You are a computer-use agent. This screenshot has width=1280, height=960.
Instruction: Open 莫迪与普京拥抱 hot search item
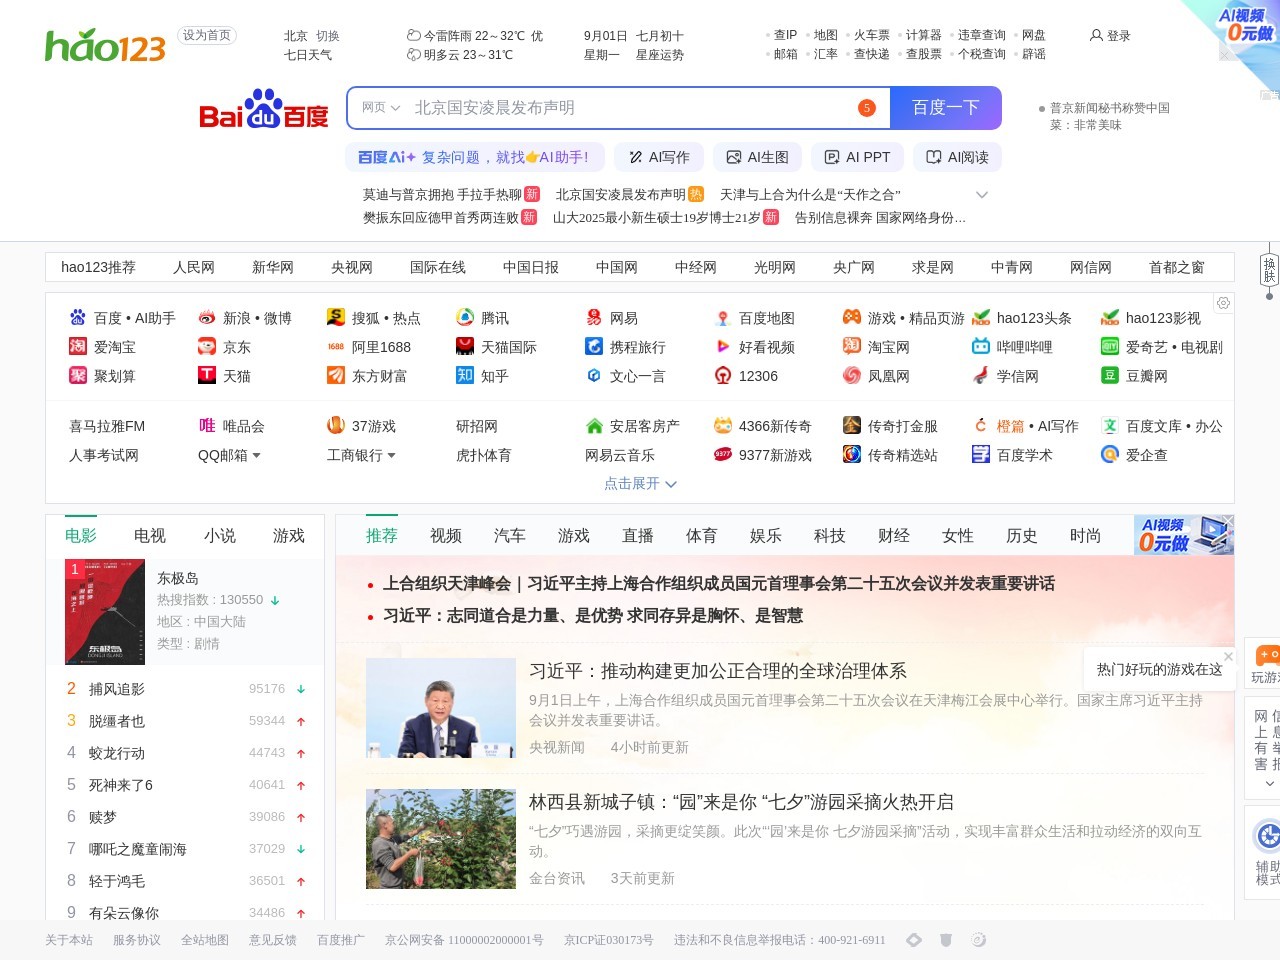(x=442, y=194)
